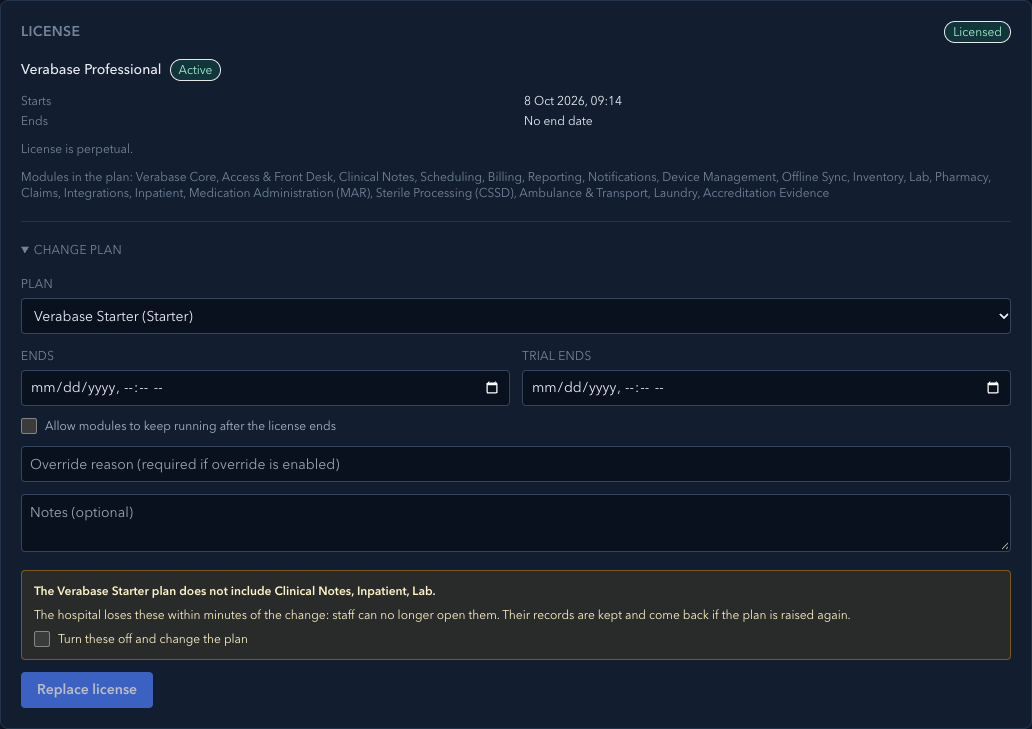Click the Active status badge
The width and height of the screenshot is (1032, 729).
pos(195,70)
